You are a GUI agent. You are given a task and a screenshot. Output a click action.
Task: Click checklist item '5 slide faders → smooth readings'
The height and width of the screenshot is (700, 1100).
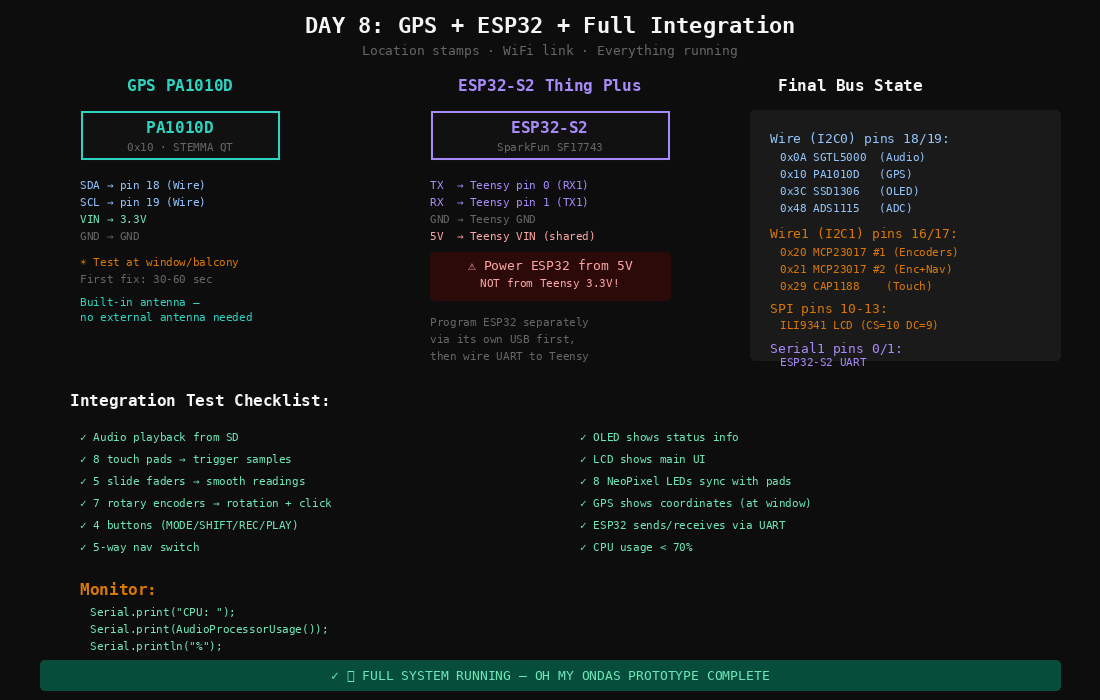(x=193, y=481)
